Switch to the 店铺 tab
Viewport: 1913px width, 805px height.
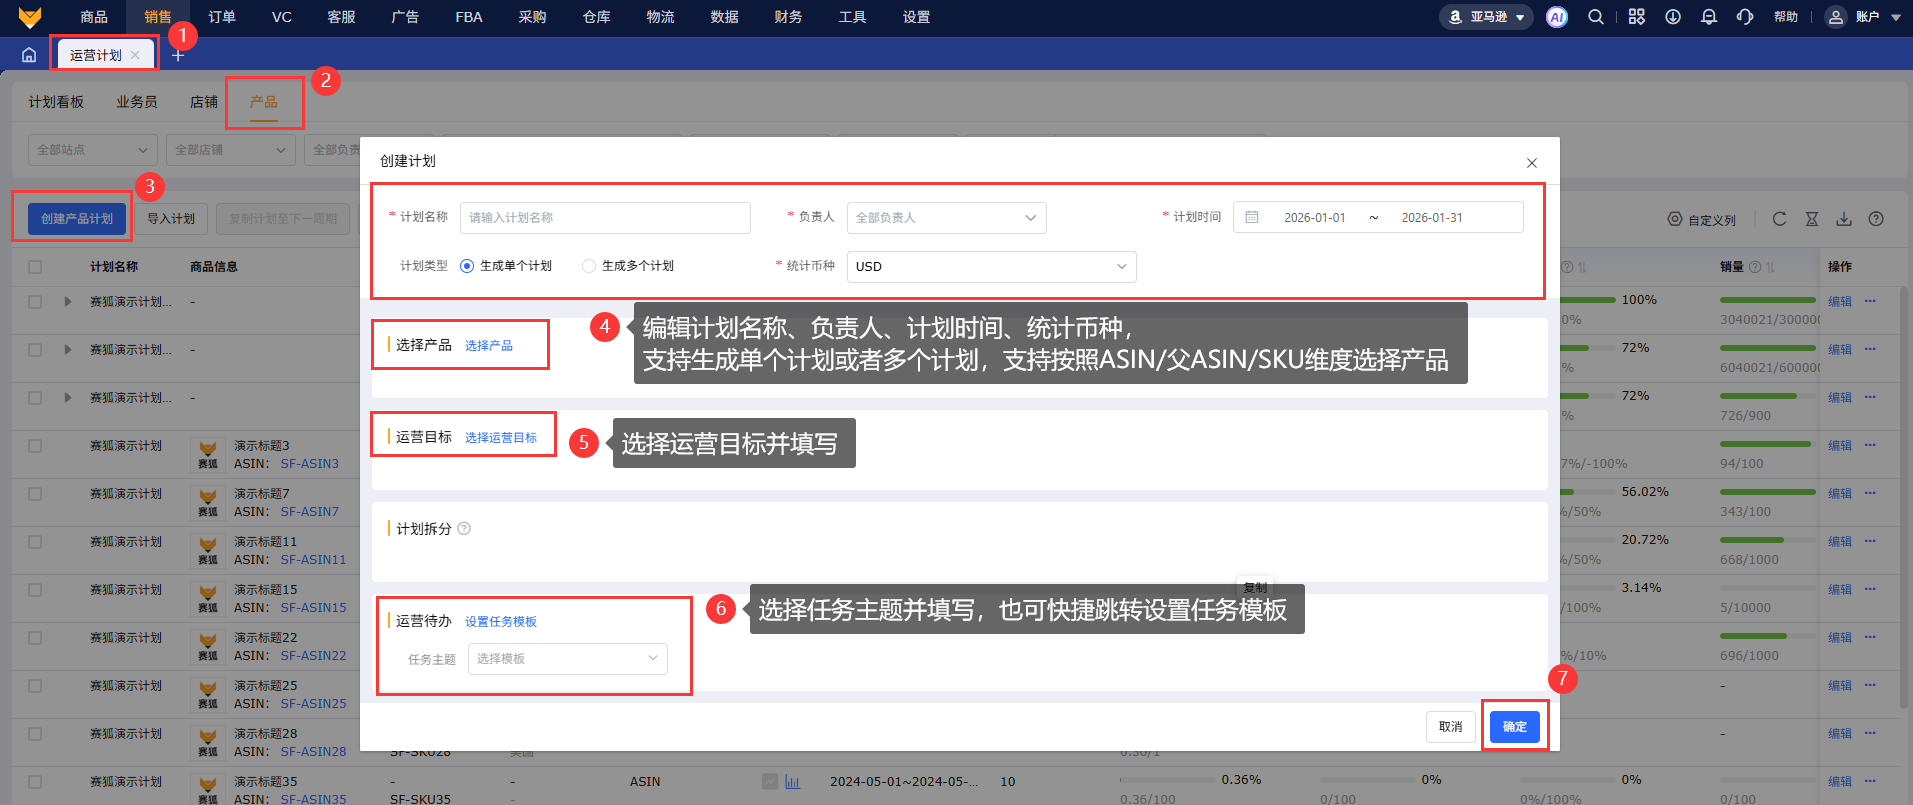204,102
